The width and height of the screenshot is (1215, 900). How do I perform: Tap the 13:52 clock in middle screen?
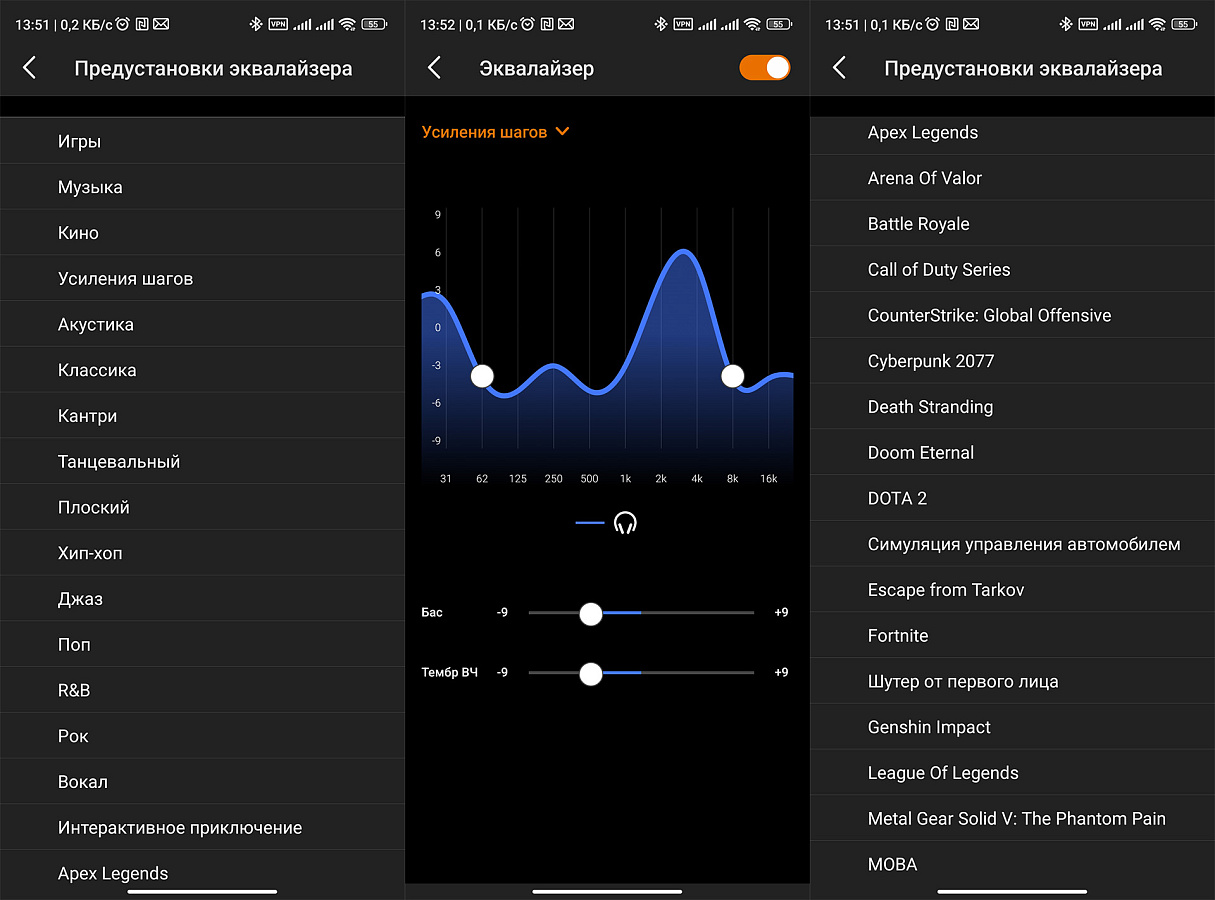[438, 24]
